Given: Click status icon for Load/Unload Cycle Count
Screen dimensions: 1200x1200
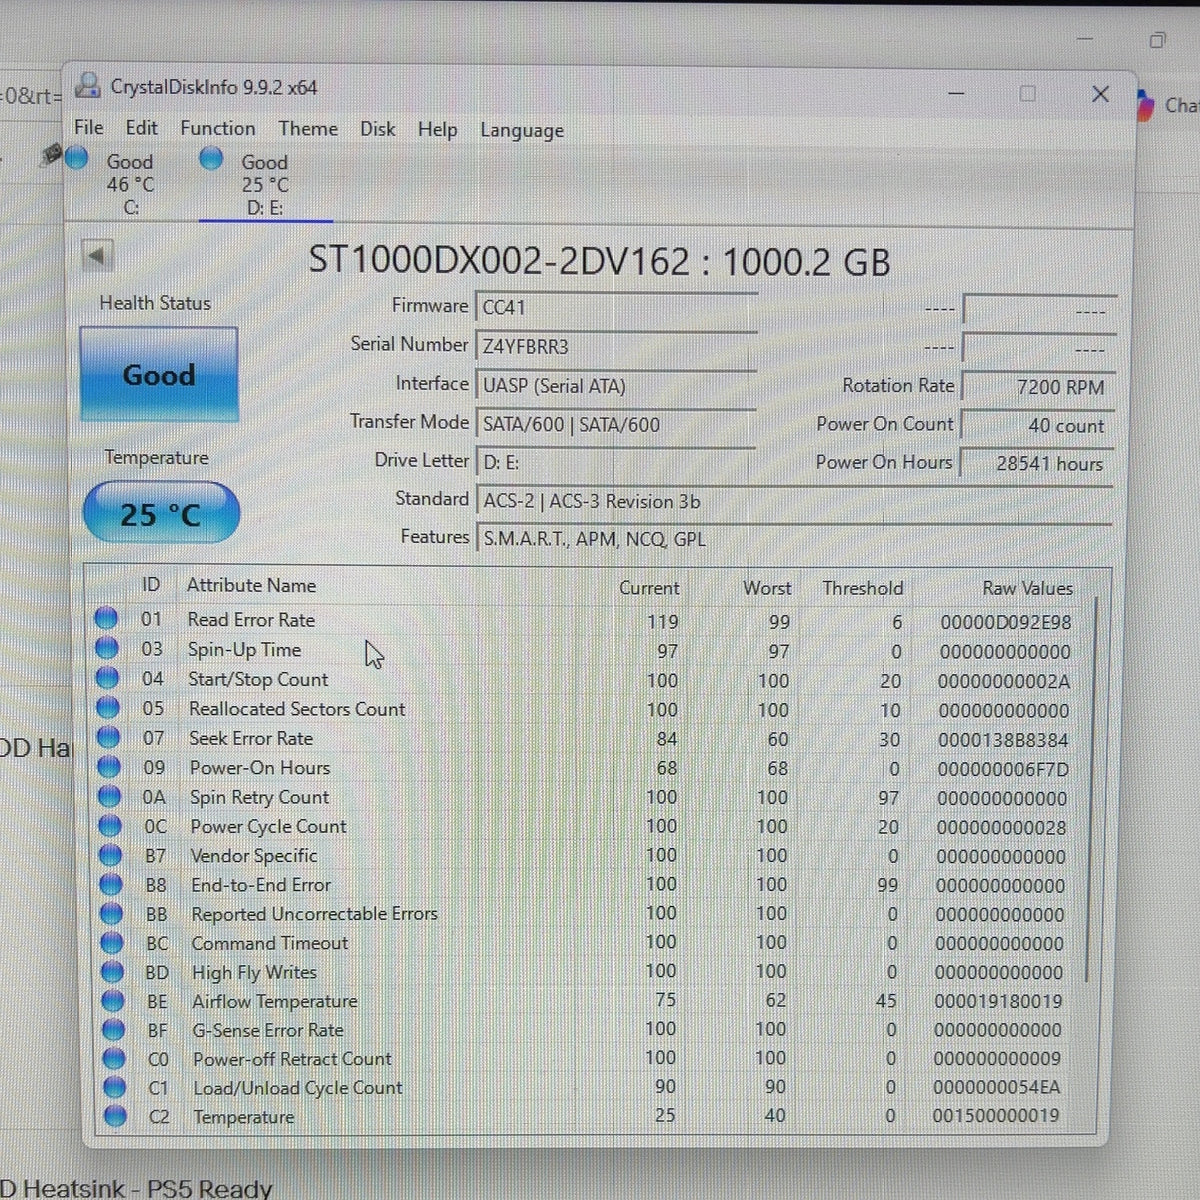Looking at the screenshot, I should (x=115, y=1087).
